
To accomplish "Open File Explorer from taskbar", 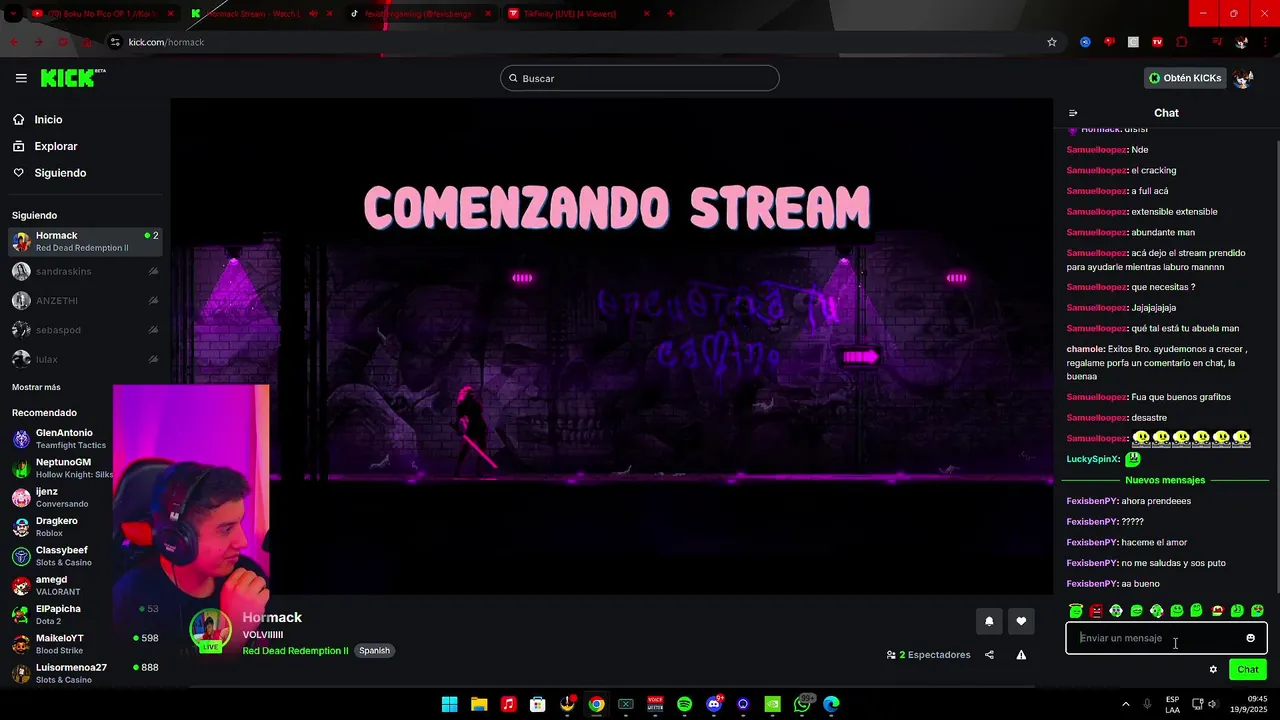I will [479, 704].
